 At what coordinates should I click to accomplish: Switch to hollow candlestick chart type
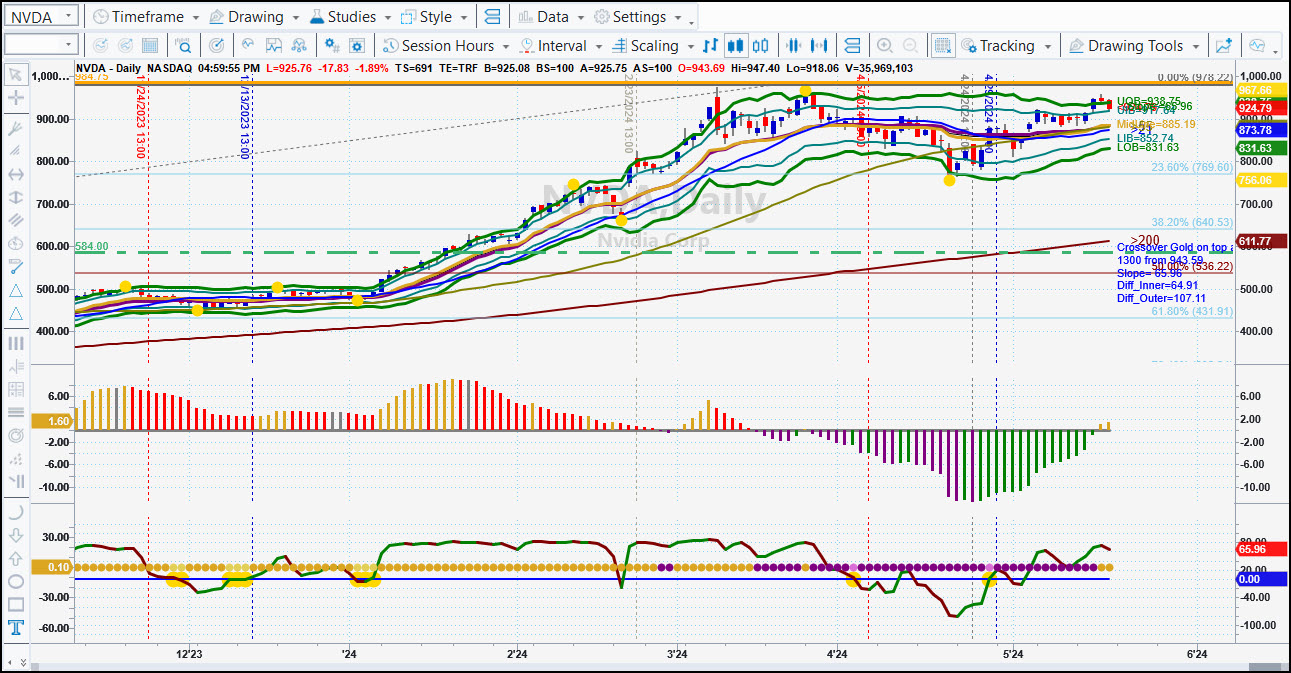click(x=761, y=45)
